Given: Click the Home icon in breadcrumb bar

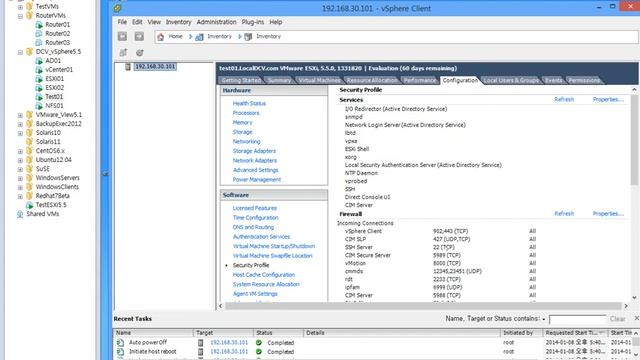Looking at the screenshot, I should [x=160, y=37].
